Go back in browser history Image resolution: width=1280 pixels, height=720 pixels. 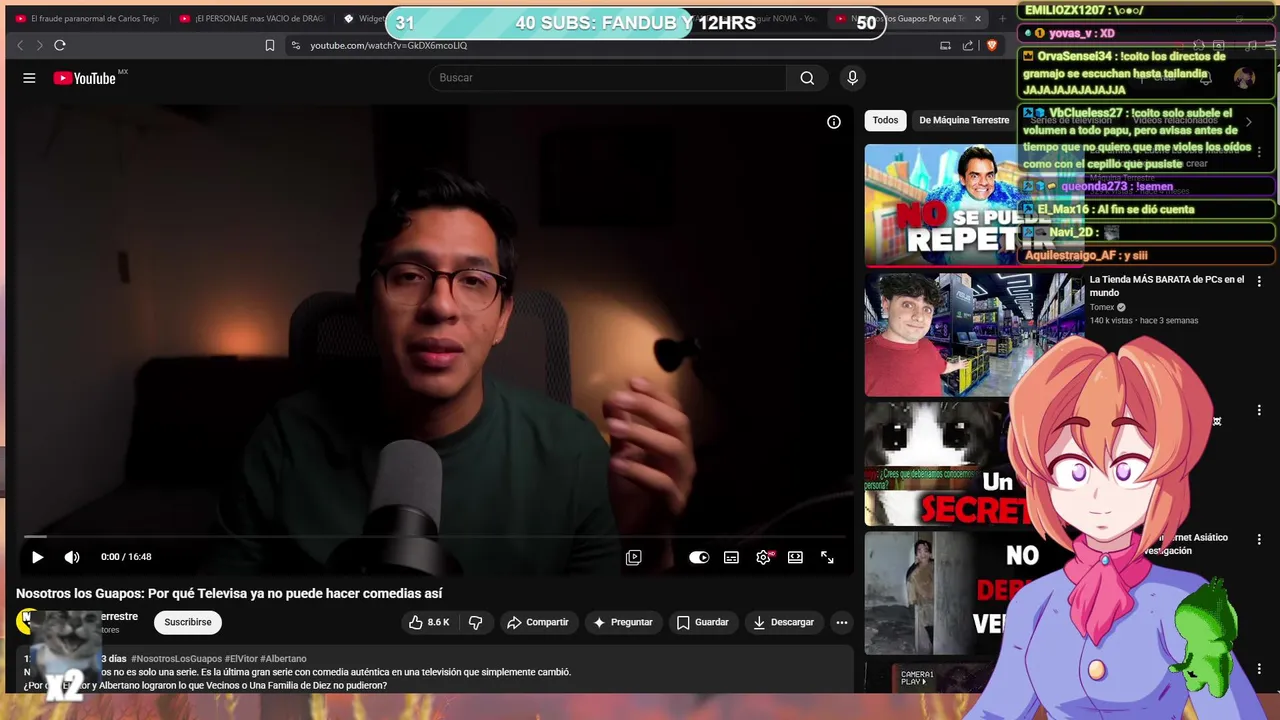pyautogui.click(x=20, y=45)
